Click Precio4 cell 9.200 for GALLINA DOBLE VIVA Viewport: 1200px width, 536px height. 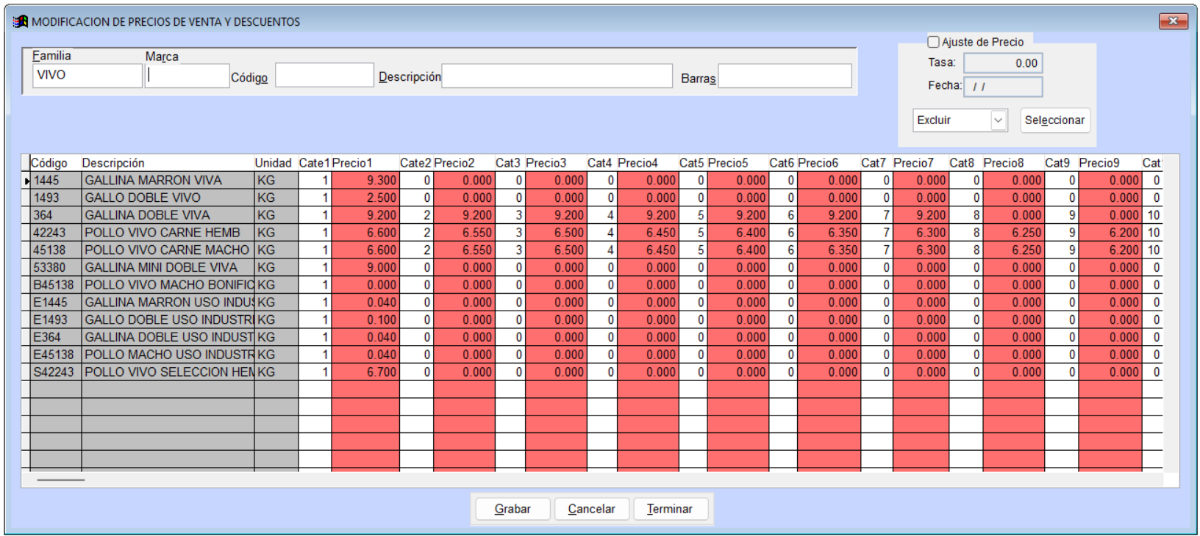pos(647,215)
